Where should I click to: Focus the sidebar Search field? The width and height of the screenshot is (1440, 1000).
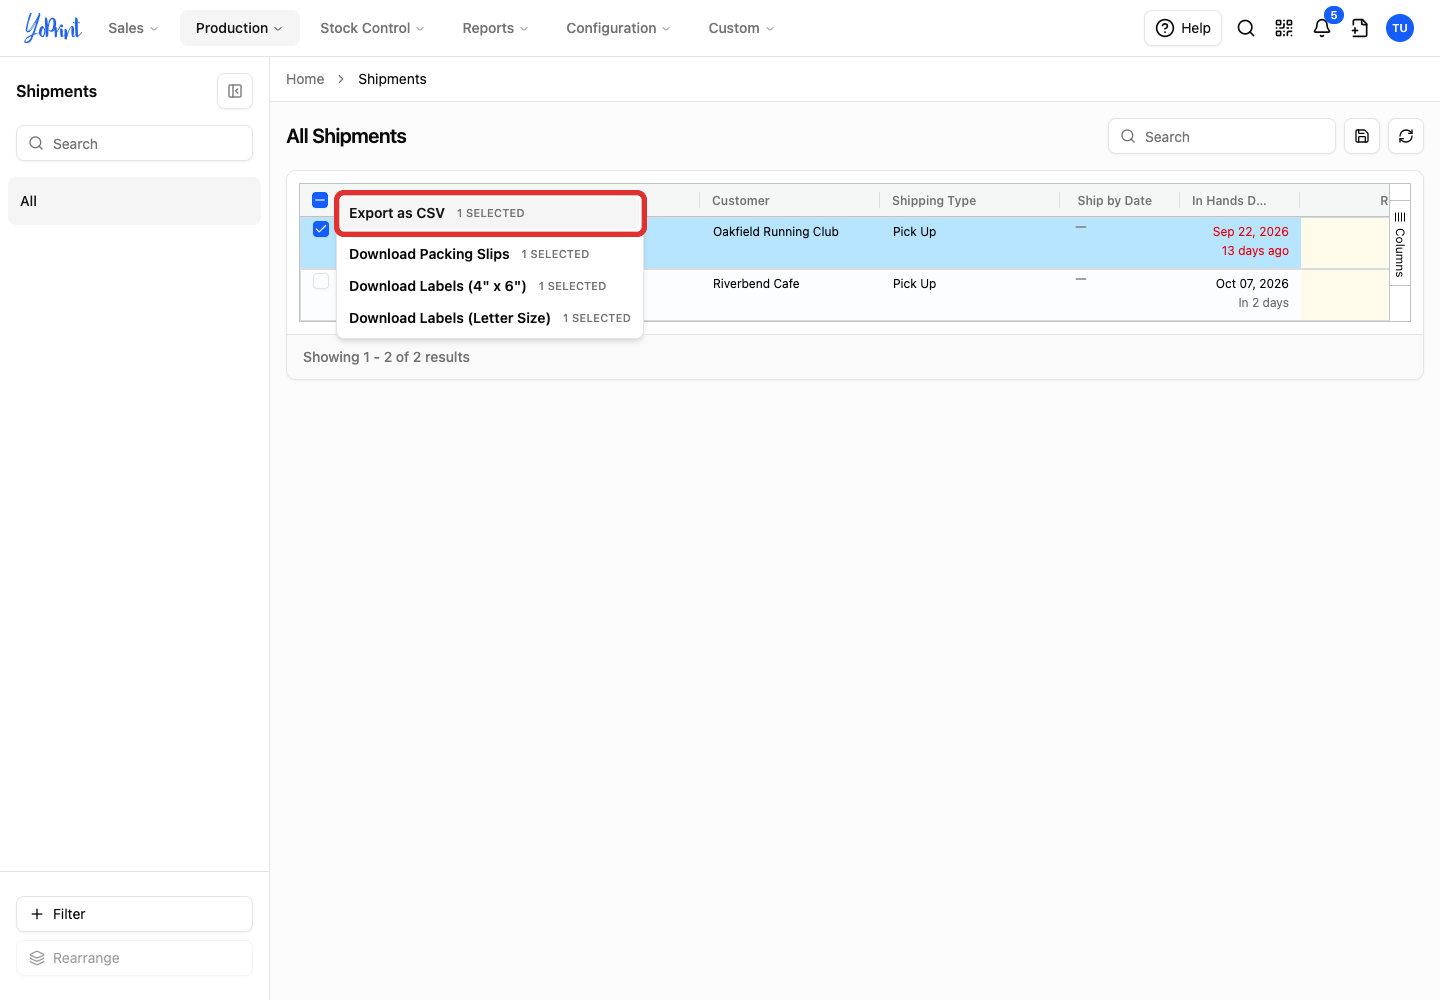(134, 143)
